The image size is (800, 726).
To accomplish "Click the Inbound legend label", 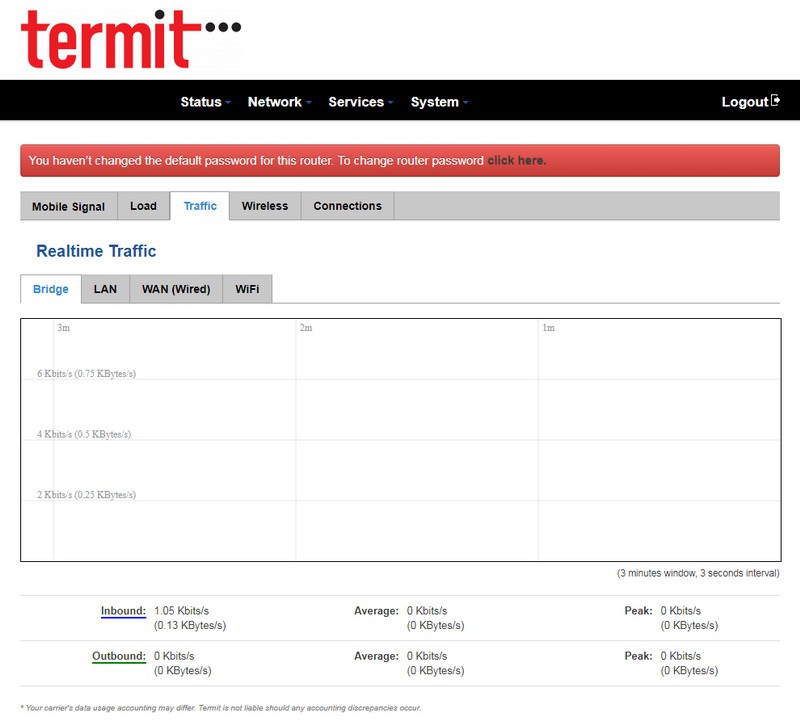I will tap(123, 611).
